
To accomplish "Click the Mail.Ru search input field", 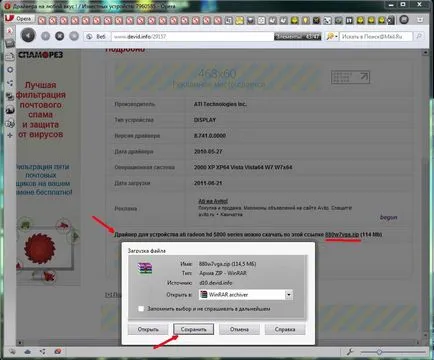I will pos(376,36).
